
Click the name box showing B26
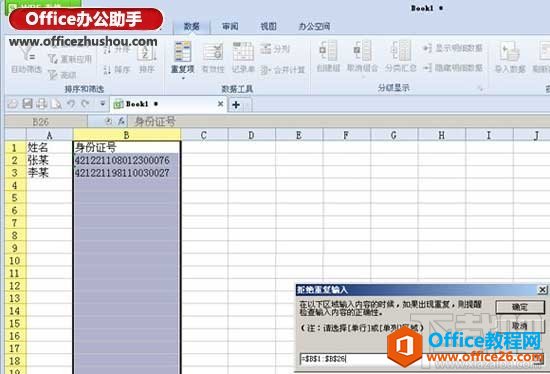coord(46,122)
